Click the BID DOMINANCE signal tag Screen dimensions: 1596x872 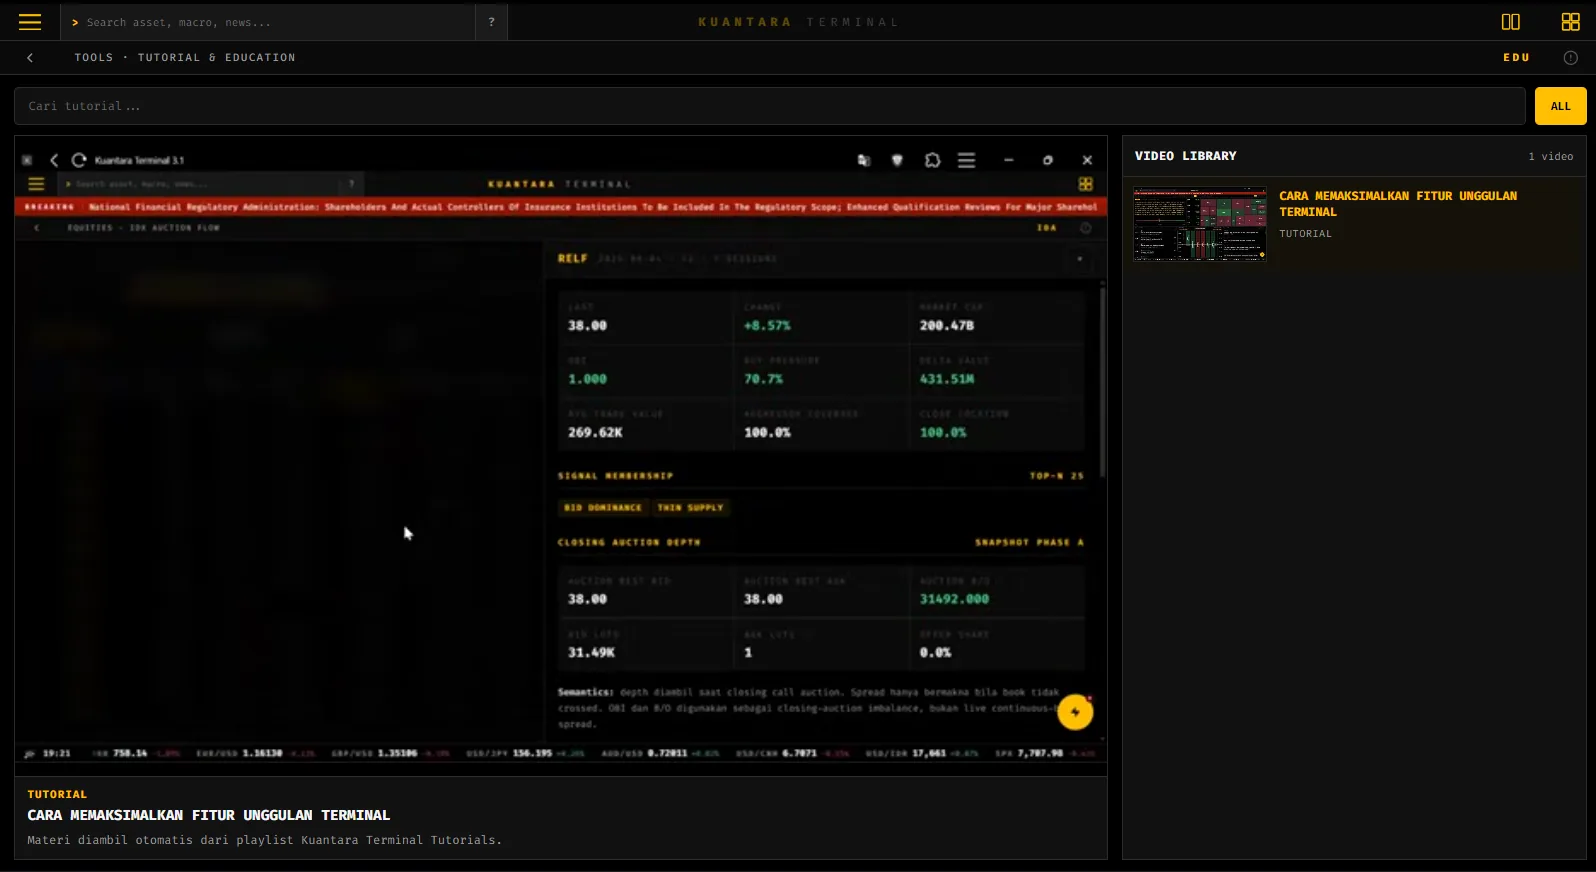(x=602, y=508)
